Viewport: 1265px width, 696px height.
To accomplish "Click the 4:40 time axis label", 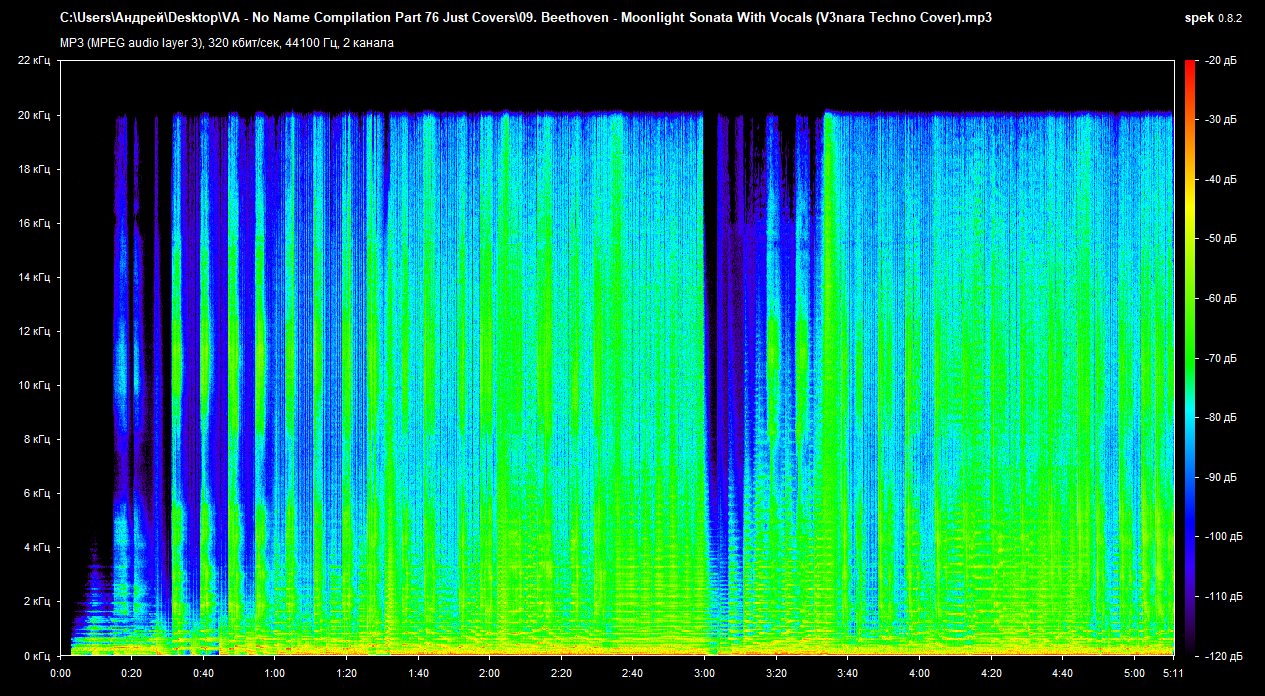I will tap(1062, 673).
